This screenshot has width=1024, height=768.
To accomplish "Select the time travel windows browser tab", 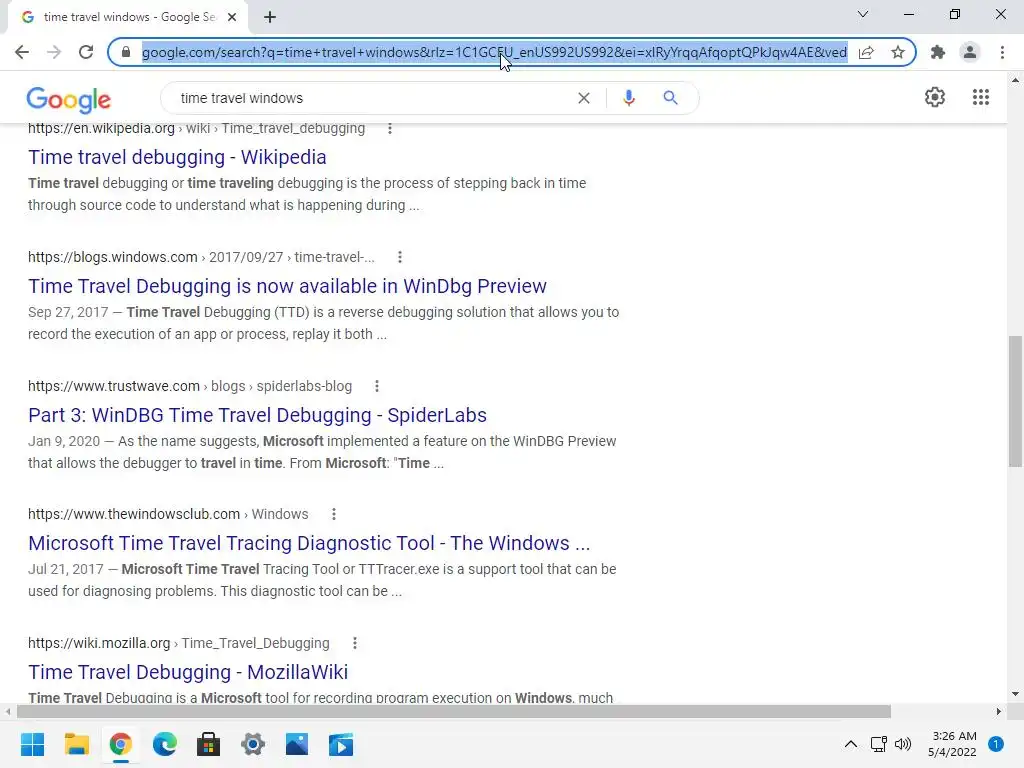I will 128,18.
